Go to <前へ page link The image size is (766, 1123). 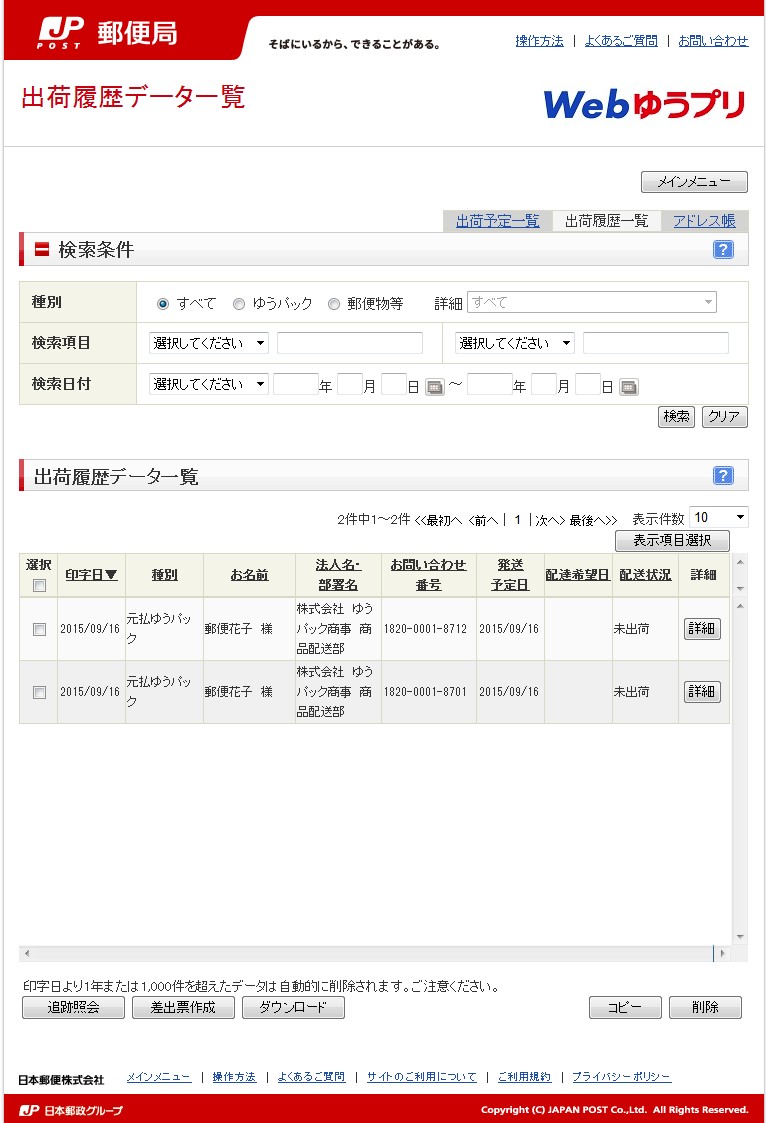[483, 520]
